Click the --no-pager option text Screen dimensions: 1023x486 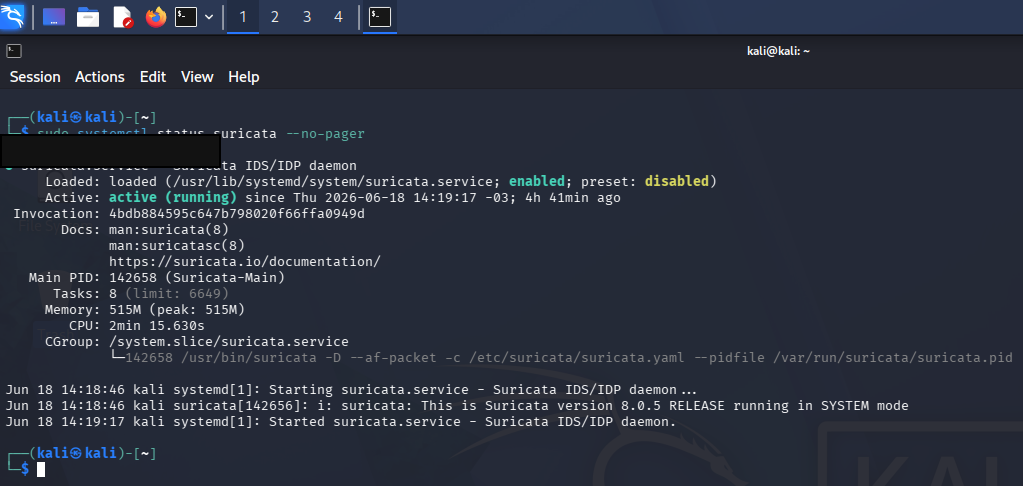click(x=326, y=134)
